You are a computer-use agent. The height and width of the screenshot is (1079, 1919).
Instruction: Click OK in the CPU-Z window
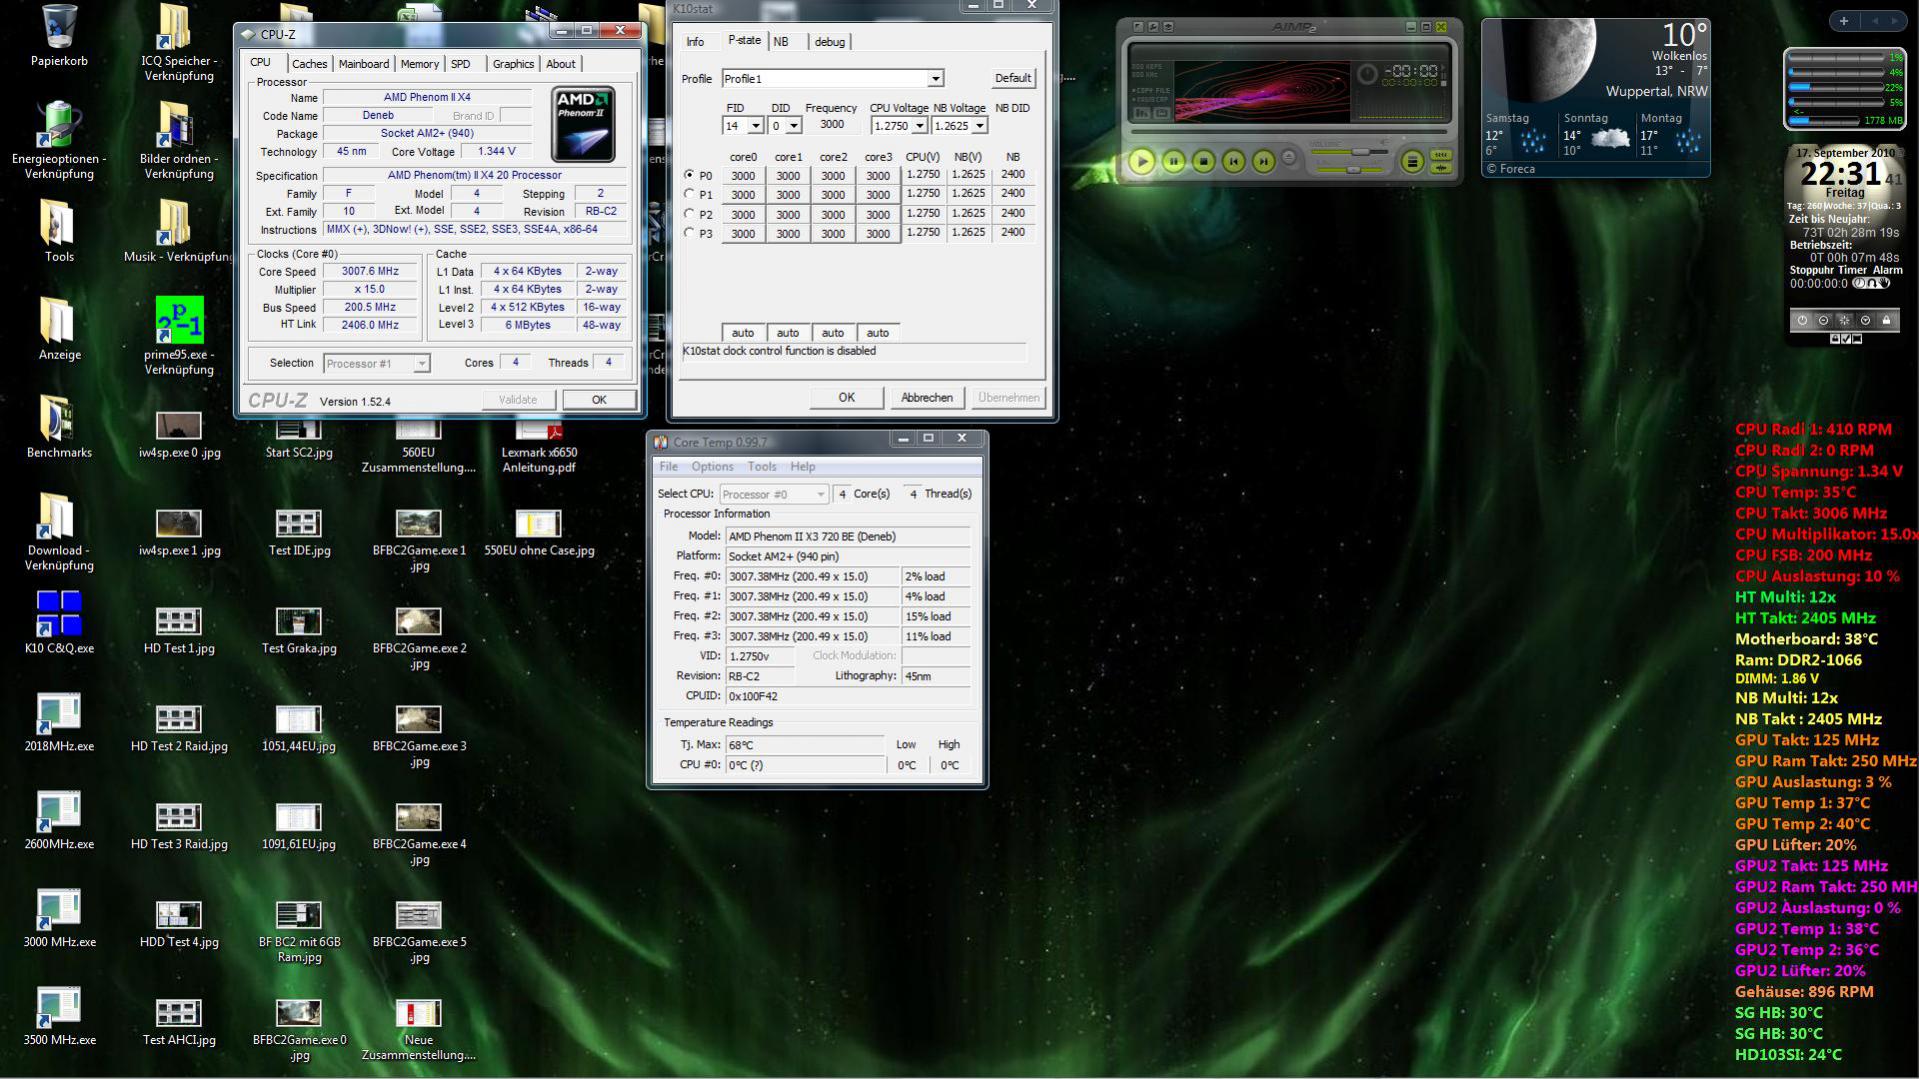[x=599, y=400]
